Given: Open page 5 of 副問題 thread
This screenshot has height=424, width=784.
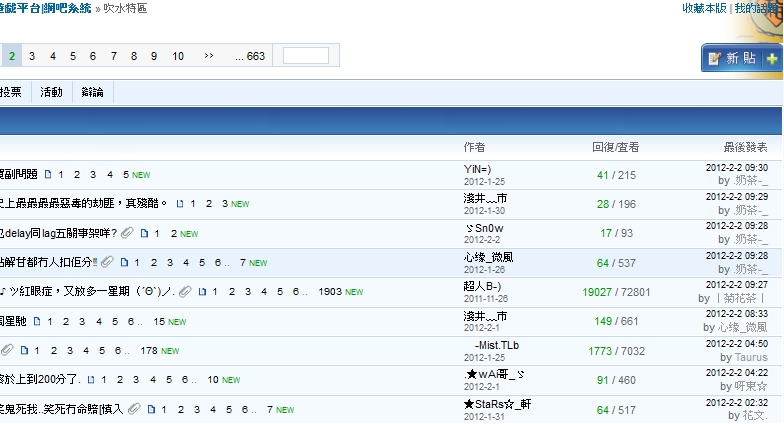Looking at the screenshot, I should [126, 174].
